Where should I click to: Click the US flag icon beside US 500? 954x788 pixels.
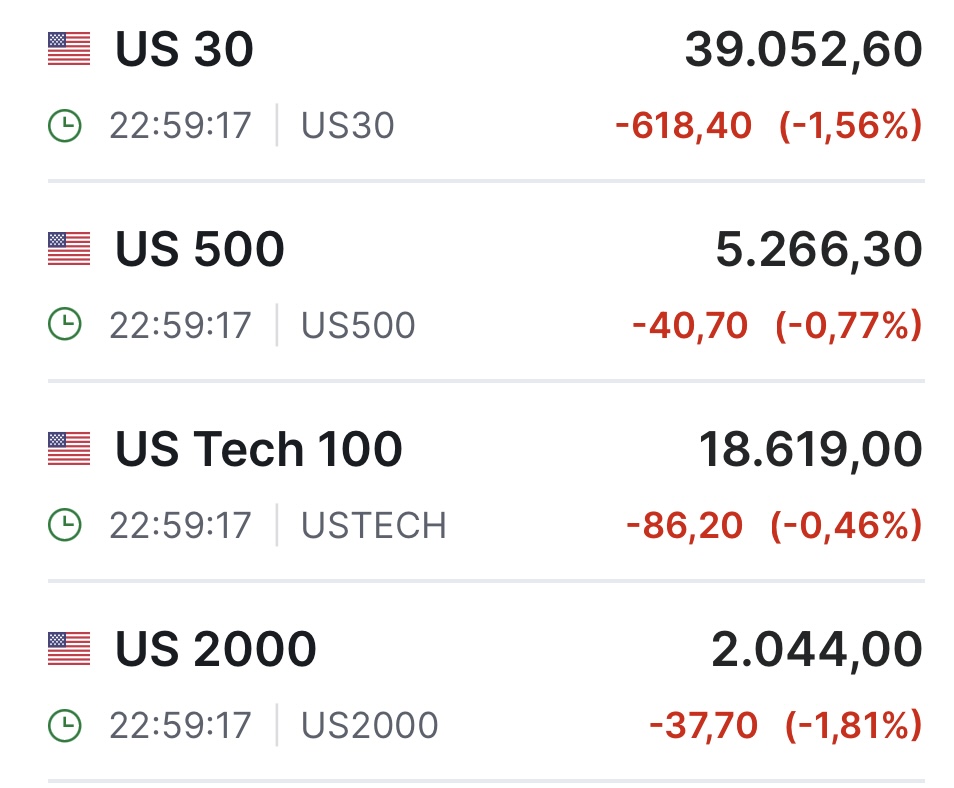(69, 249)
